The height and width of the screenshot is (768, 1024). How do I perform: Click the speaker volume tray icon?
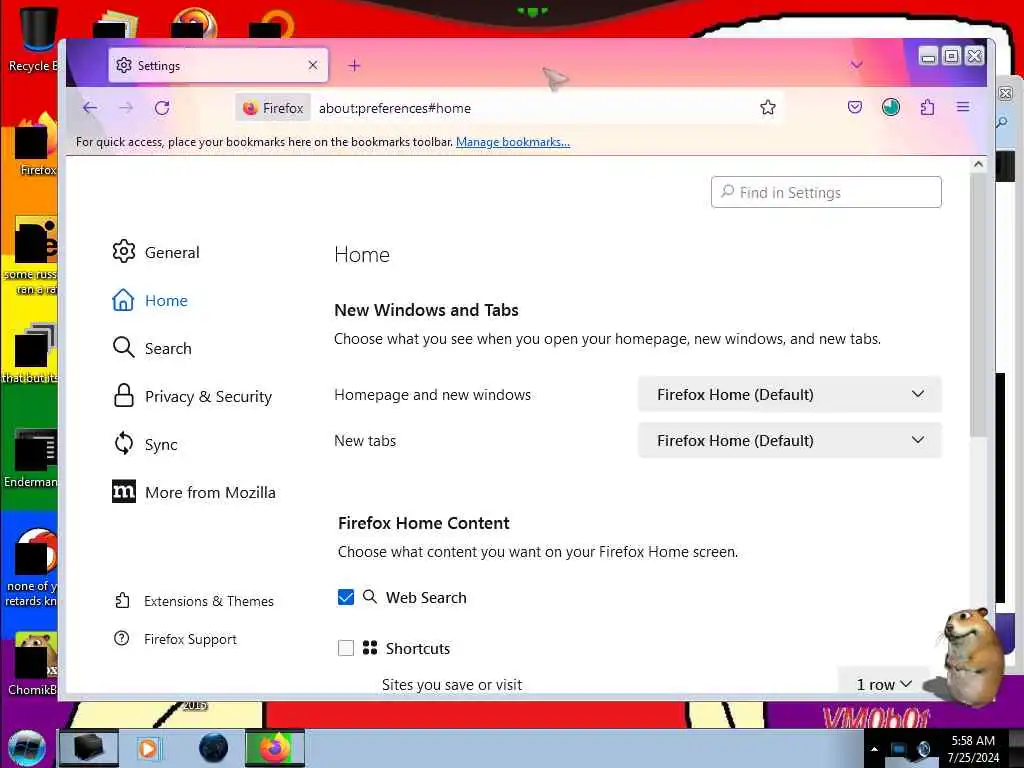923,749
